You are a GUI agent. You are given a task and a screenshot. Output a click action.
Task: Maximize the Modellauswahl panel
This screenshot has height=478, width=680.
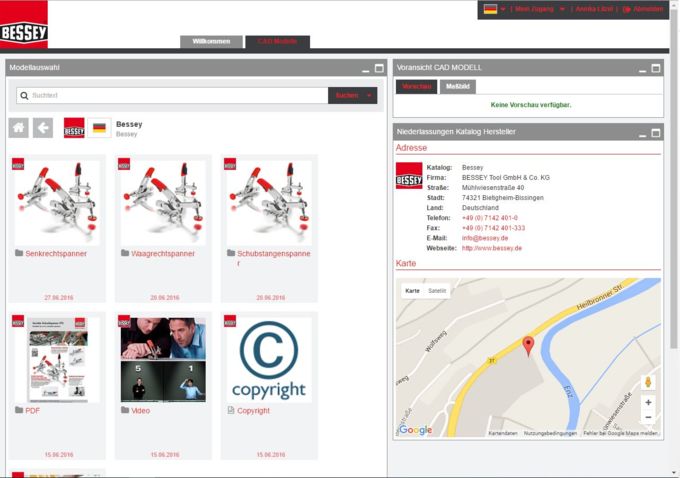point(379,68)
